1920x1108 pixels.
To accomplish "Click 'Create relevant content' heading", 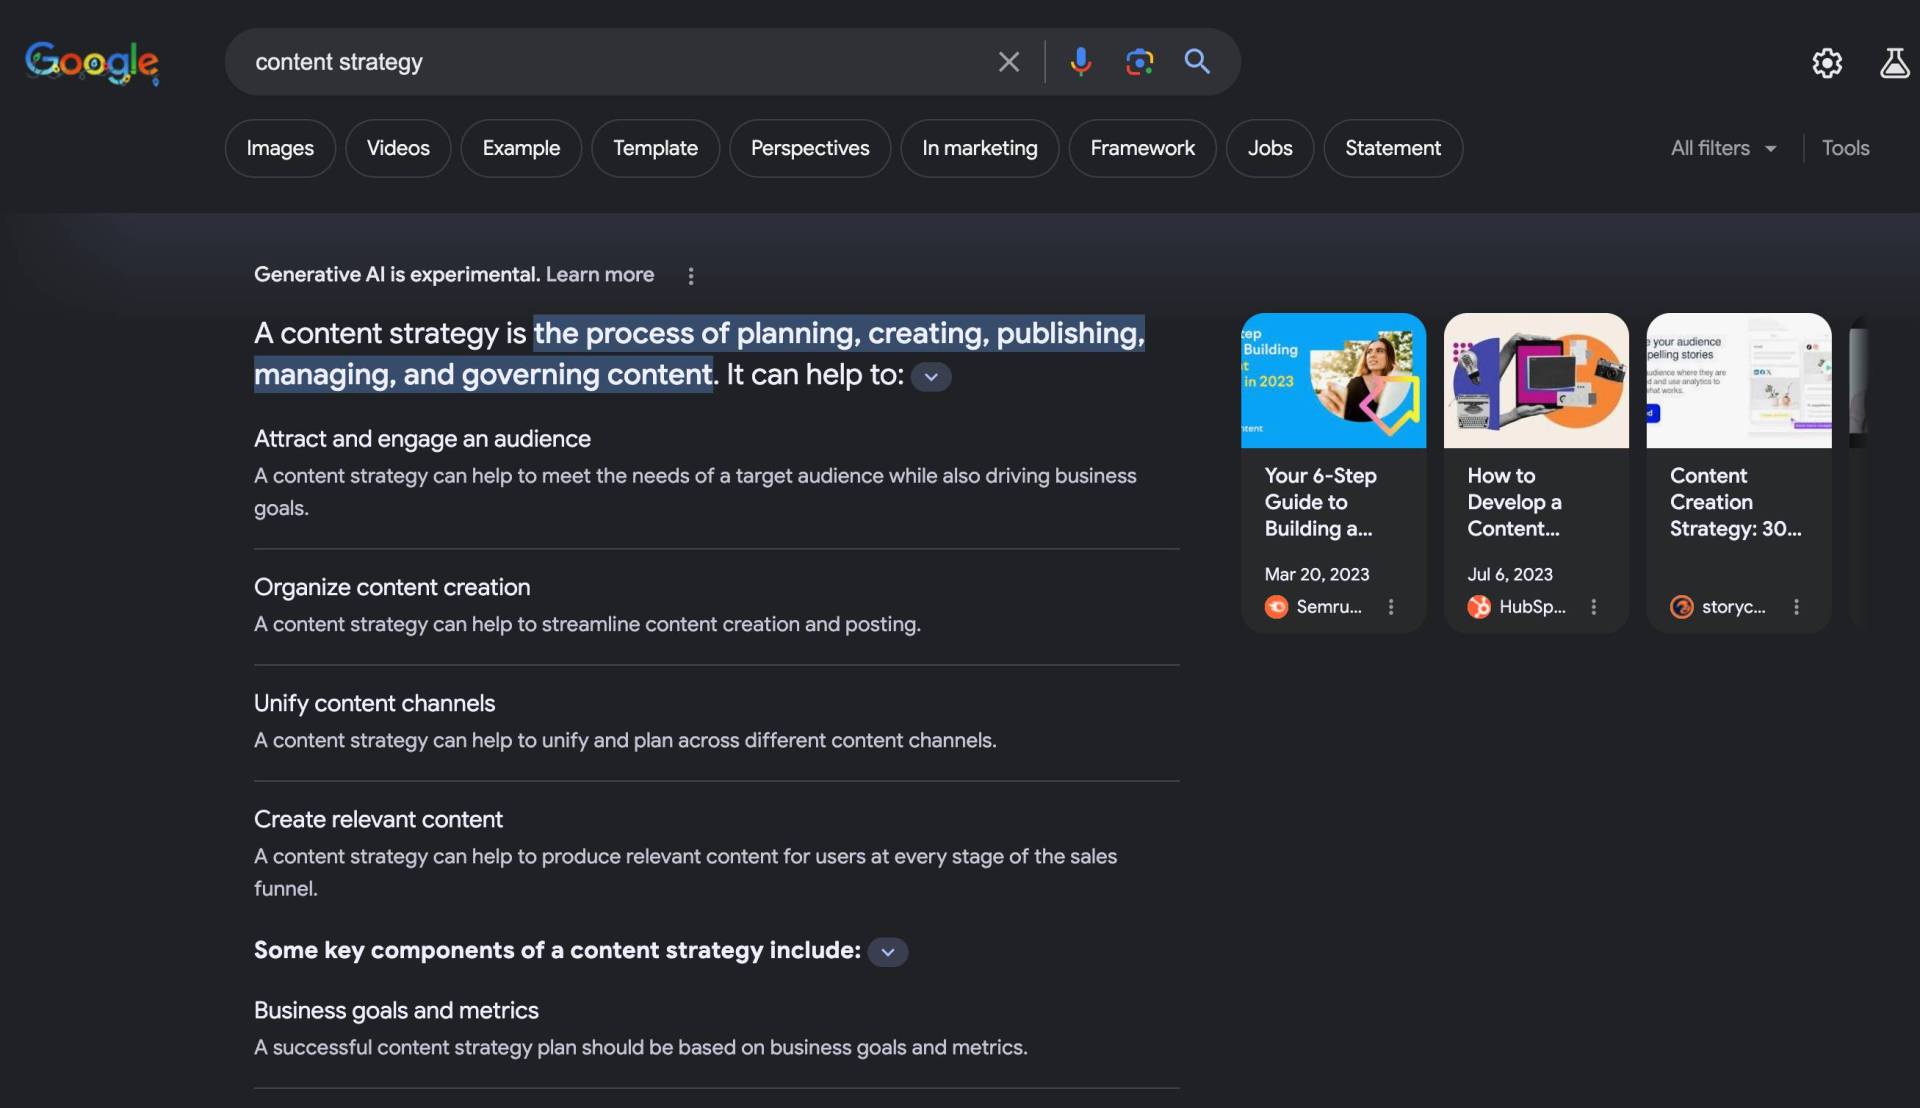I will [x=378, y=819].
